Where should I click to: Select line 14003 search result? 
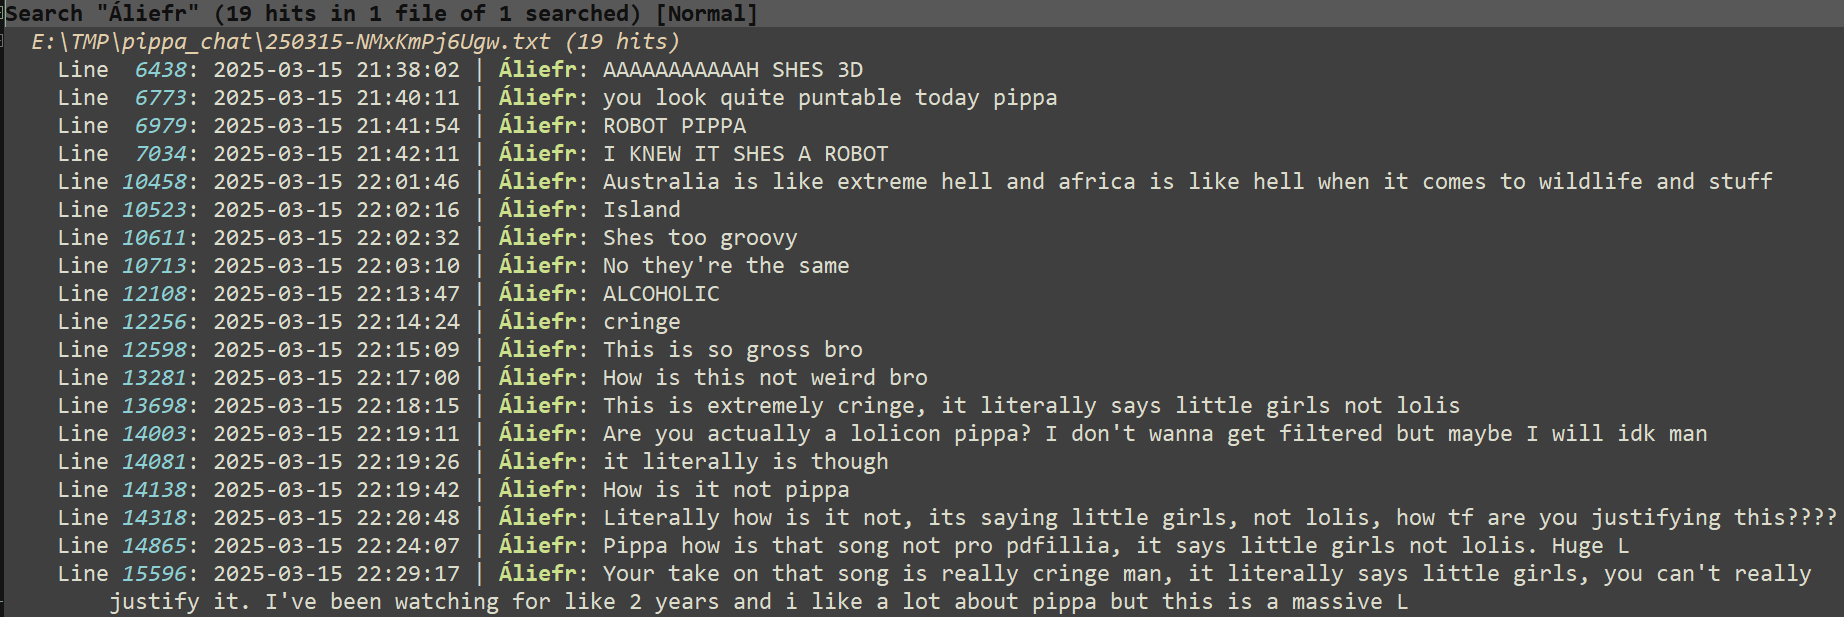click(882, 434)
